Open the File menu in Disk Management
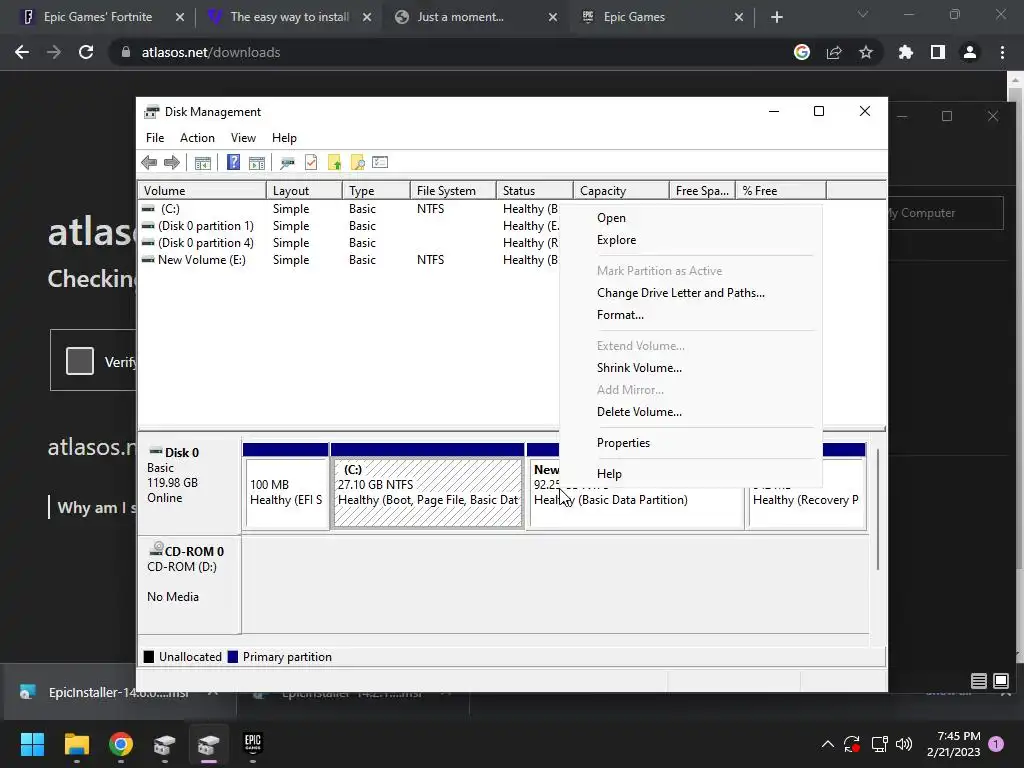The width and height of the screenshot is (1024, 768). tap(155, 138)
